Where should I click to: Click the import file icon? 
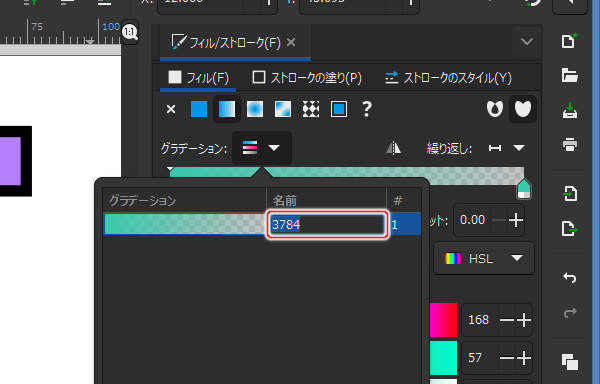tap(569, 193)
